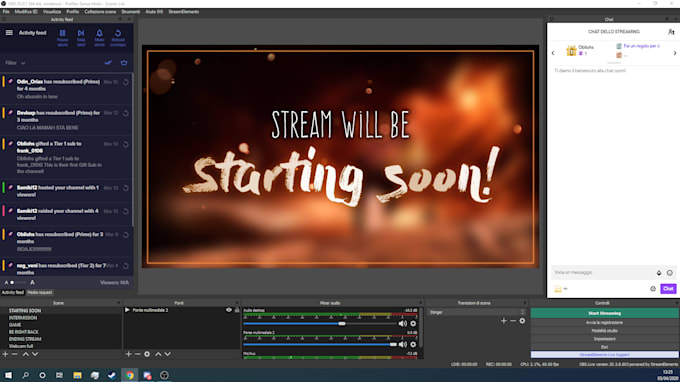The image size is (680, 382).
Task: Adjust Fonte multimediale 2 volume slider
Action: 319,344
